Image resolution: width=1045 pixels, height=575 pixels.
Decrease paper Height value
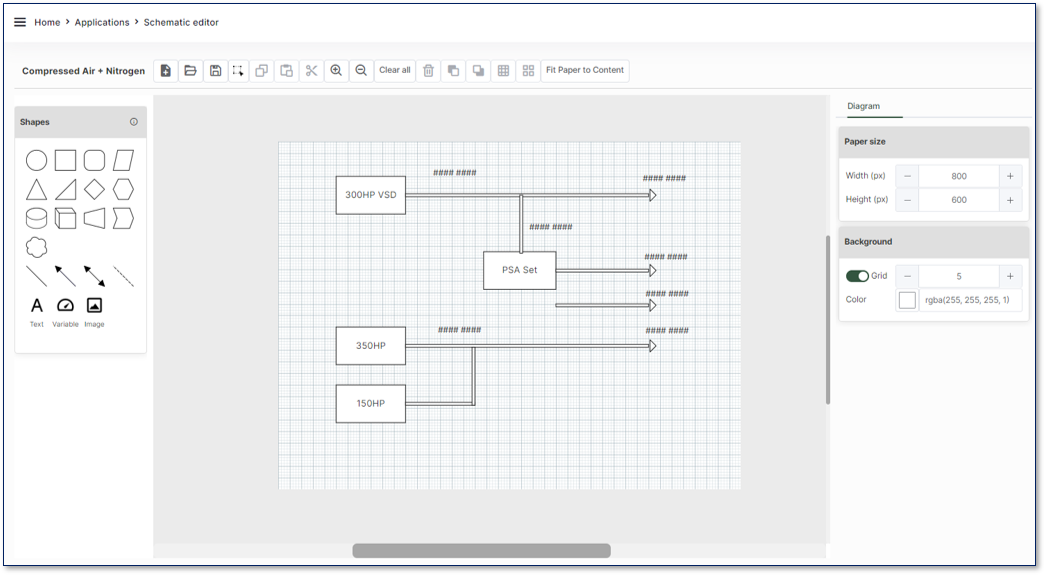pos(907,200)
